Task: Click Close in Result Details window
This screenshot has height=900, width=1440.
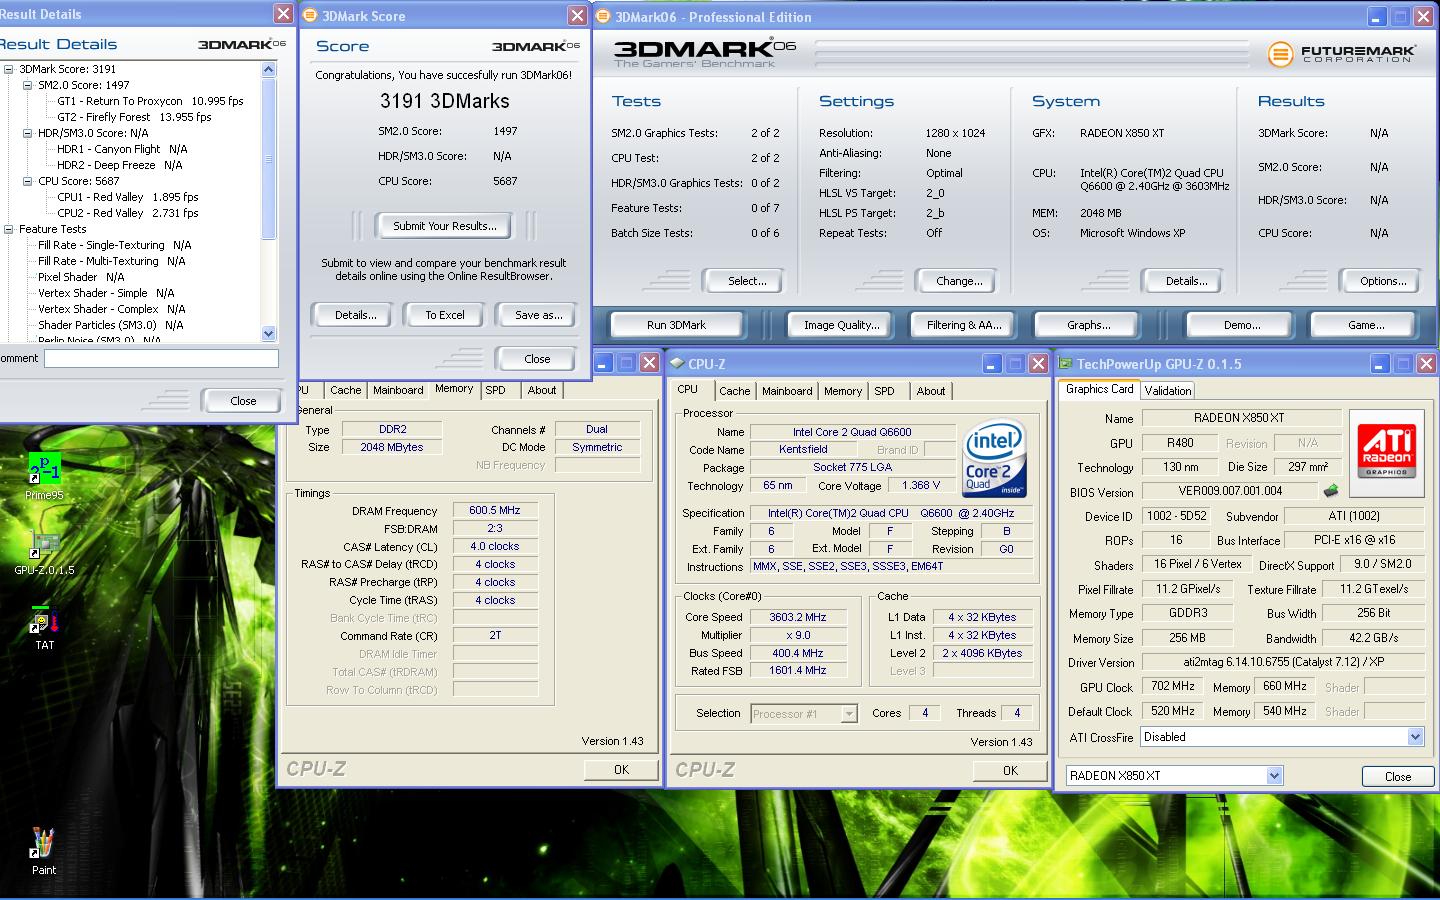Action: pyautogui.click(x=243, y=401)
